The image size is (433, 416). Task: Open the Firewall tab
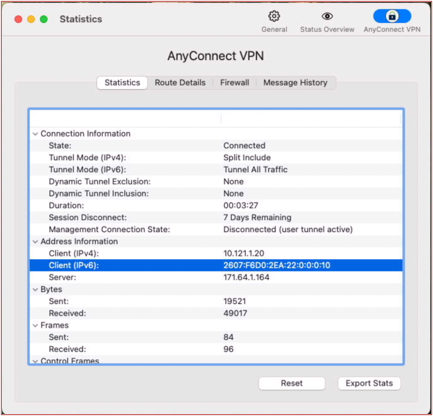point(235,83)
